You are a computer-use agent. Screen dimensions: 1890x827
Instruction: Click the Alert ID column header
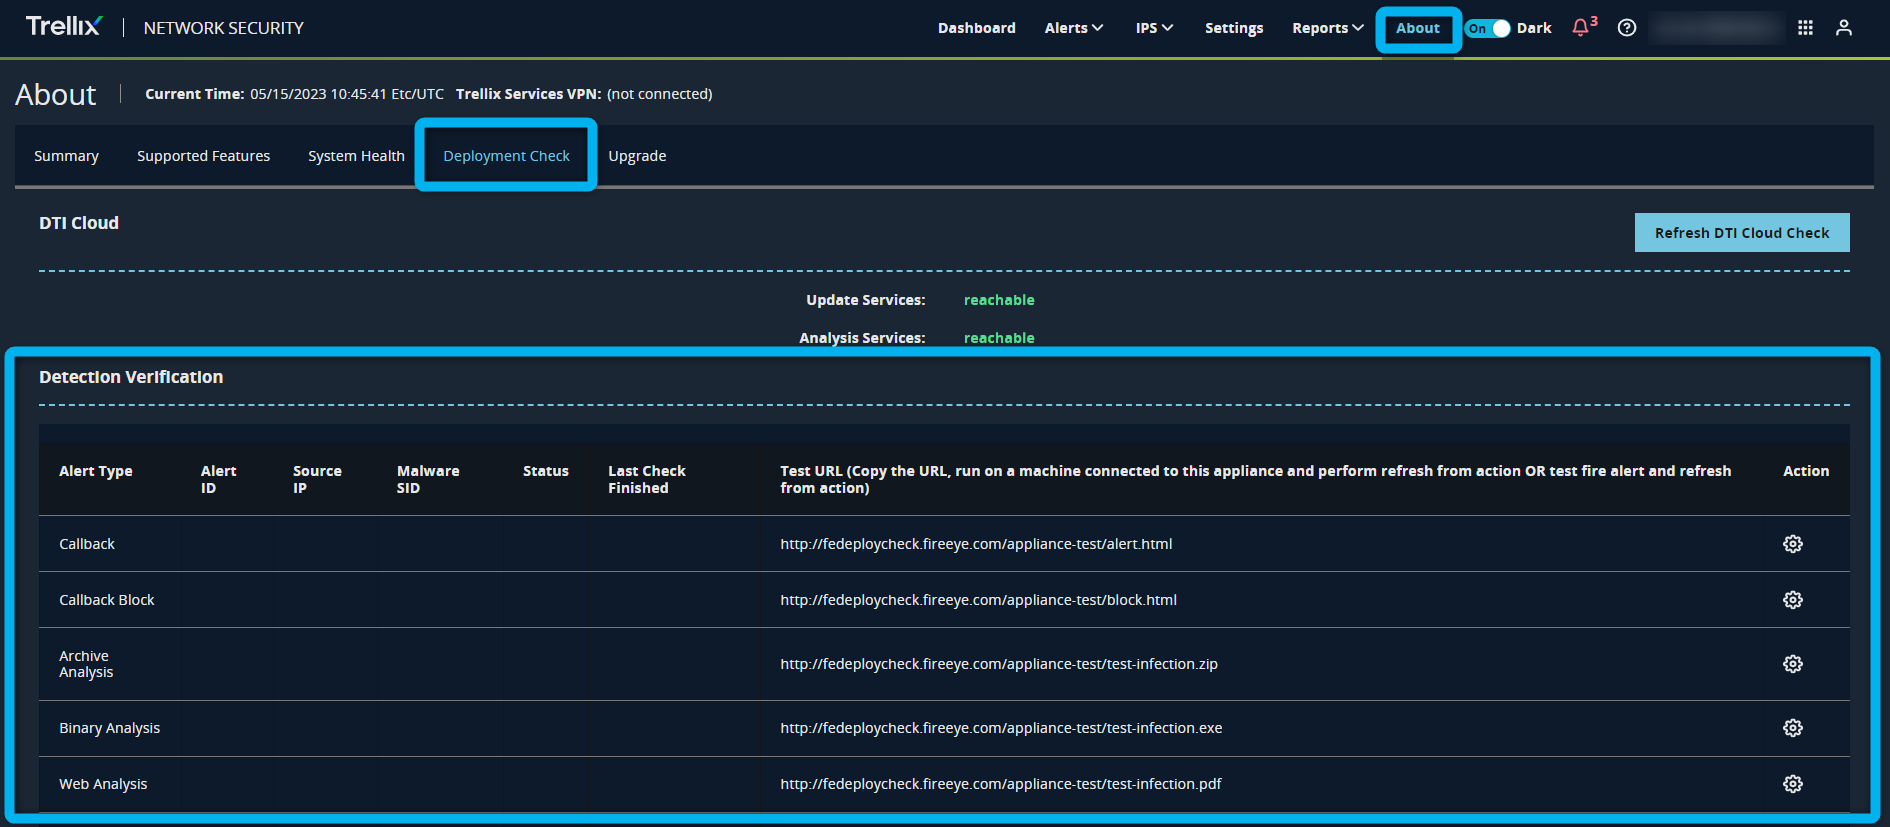click(218, 479)
